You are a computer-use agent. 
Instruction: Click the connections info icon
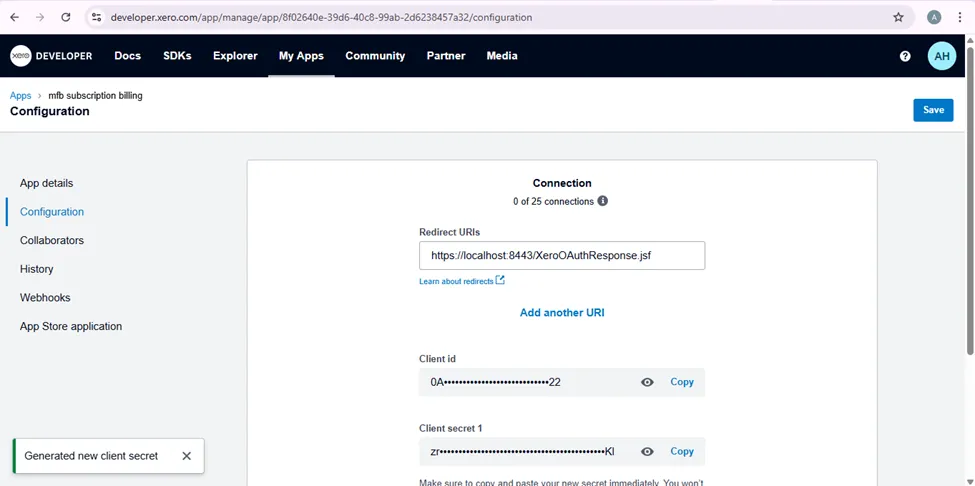603,201
